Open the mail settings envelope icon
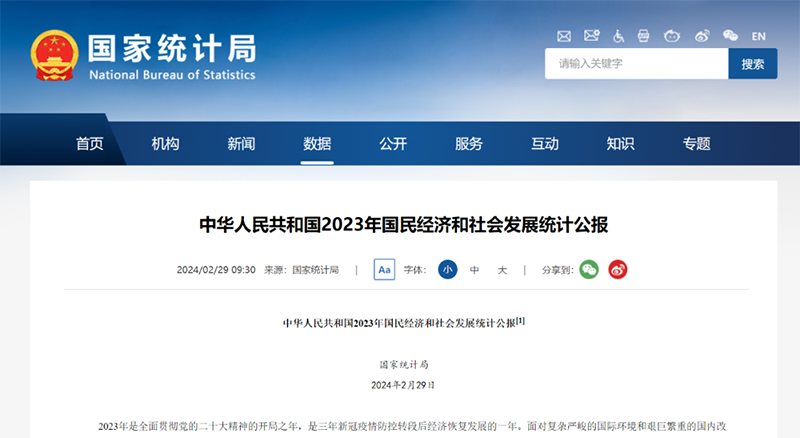Viewport: 800px width, 438px height. [592, 36]
